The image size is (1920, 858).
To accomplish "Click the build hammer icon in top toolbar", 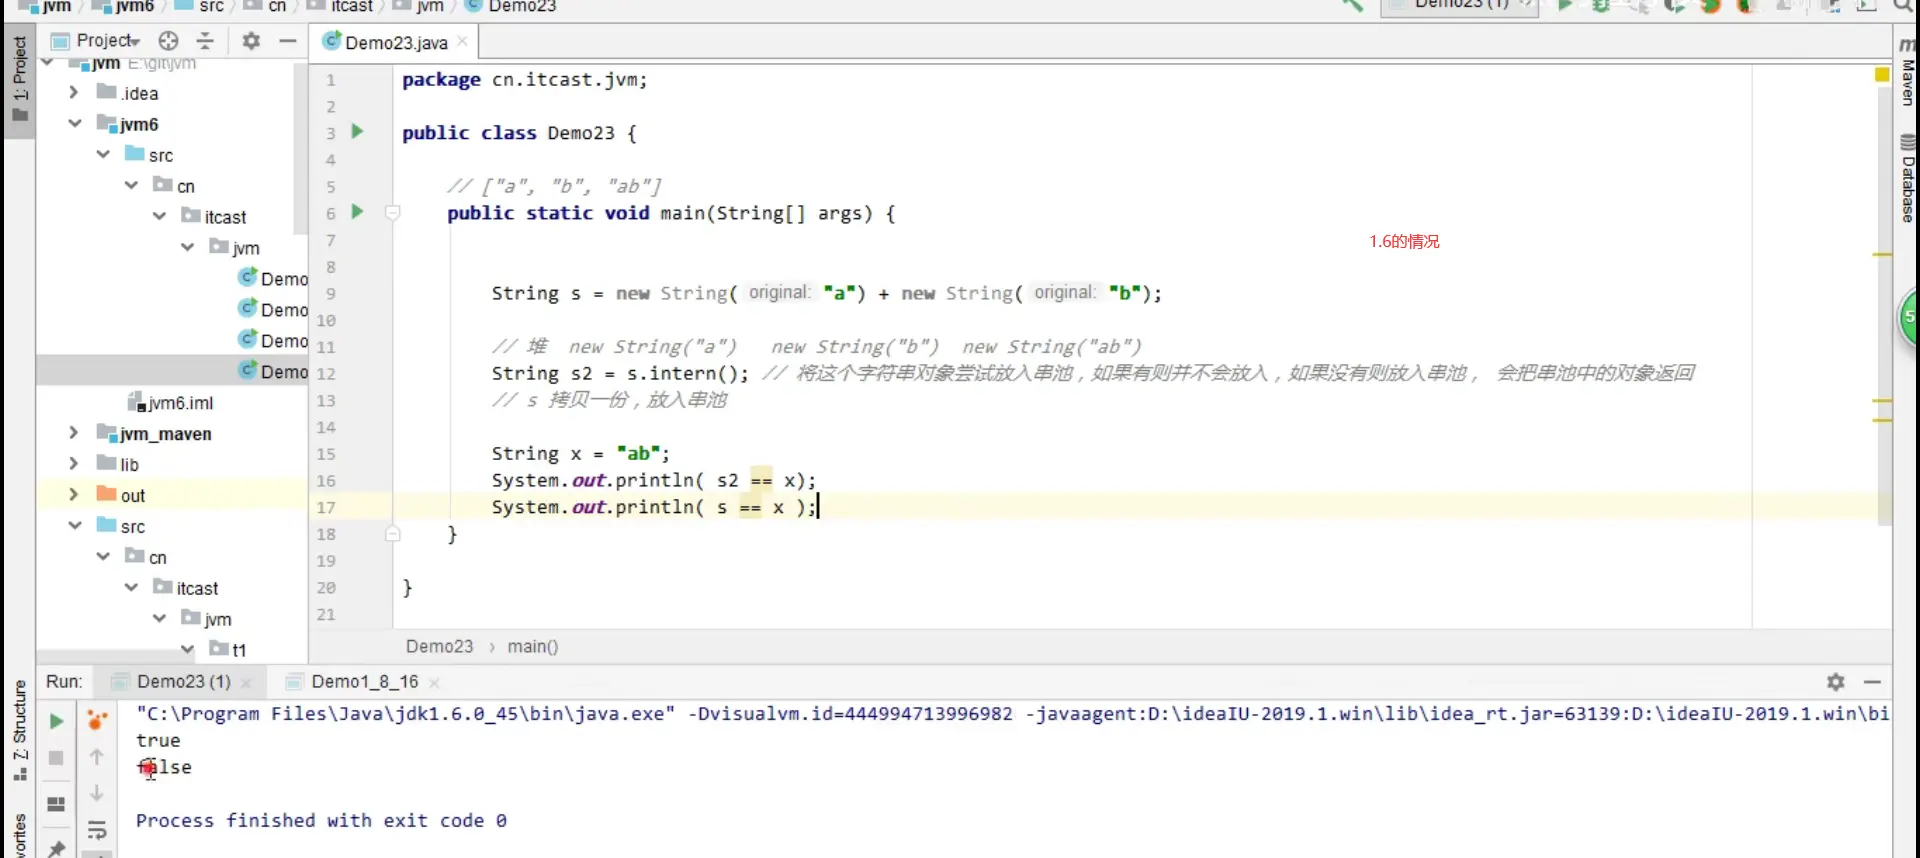I will (x=1352, y=6).
